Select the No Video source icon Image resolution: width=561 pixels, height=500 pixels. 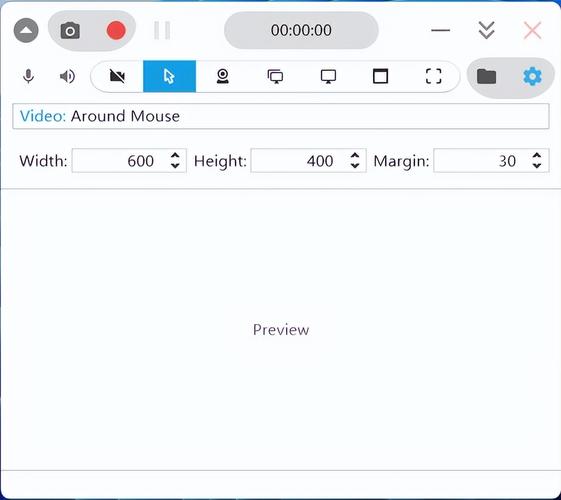[117, 76]
